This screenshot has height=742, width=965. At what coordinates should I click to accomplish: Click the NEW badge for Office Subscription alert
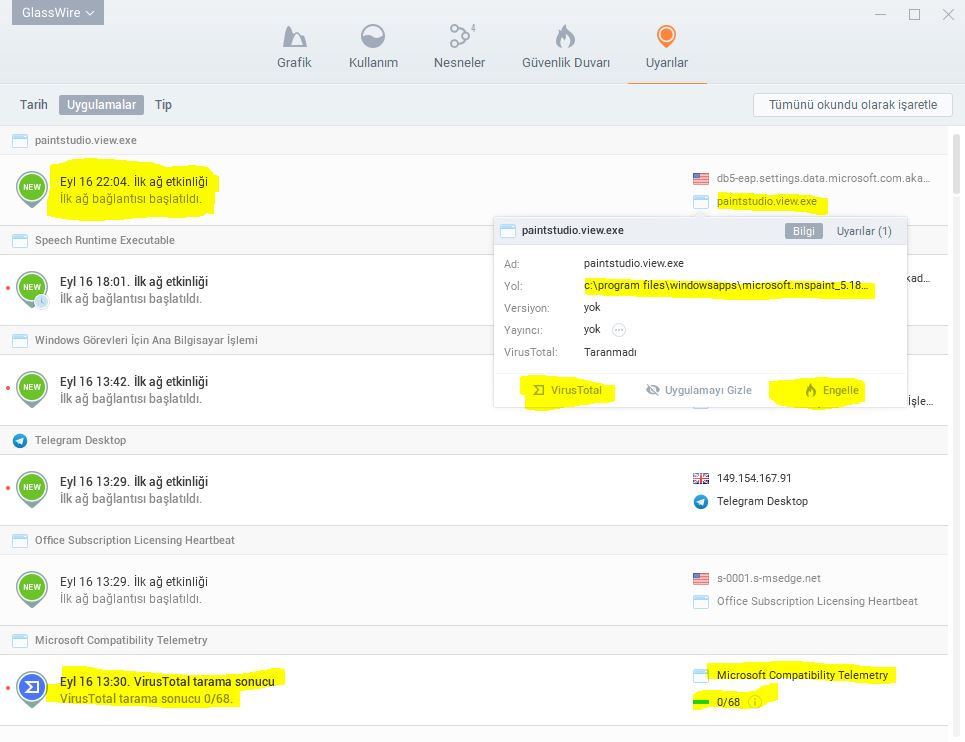click(32, 588)
